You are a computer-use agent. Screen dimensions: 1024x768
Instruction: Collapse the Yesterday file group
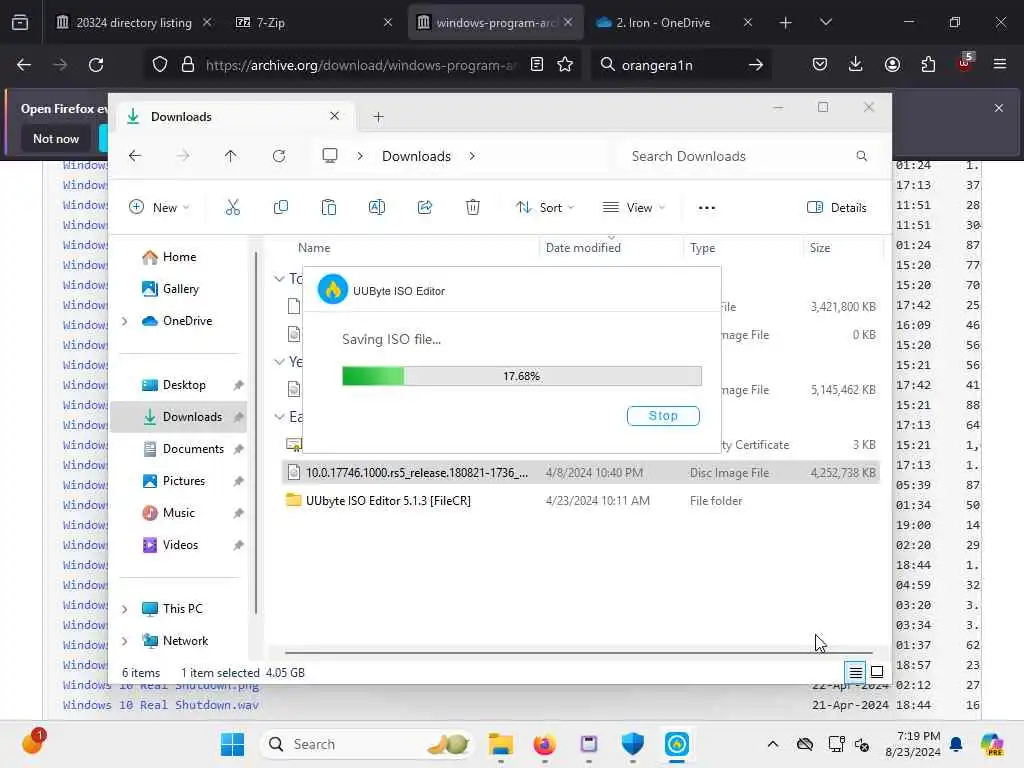[x=280, y=361]
